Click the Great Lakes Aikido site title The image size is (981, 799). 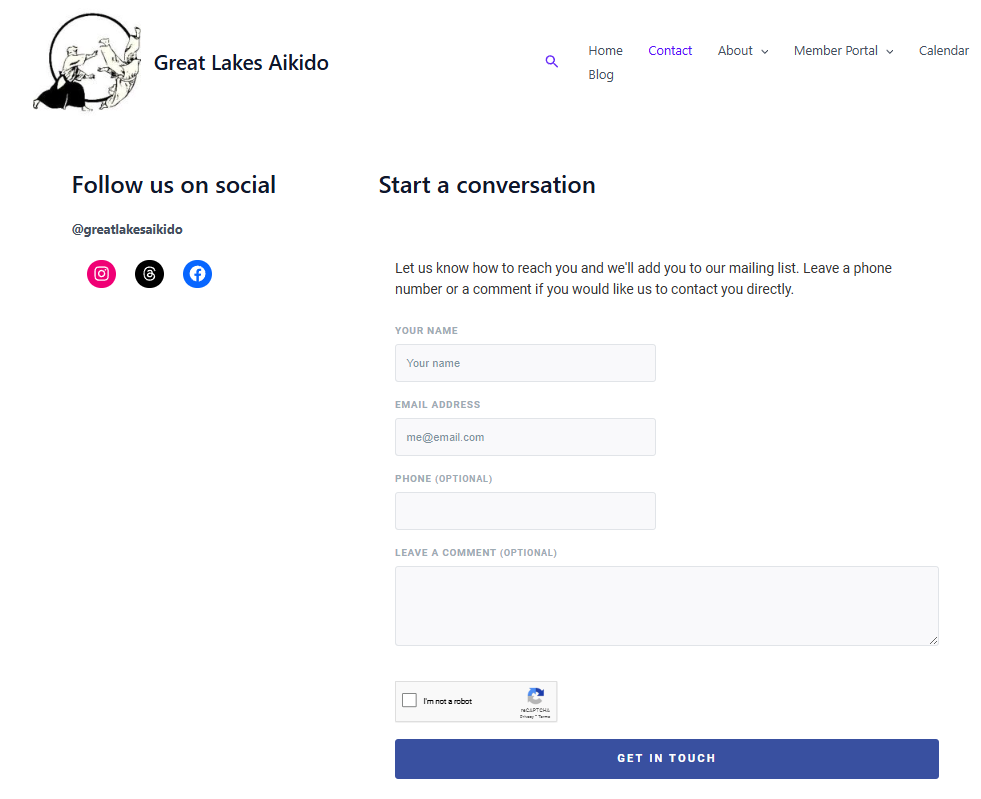tap(241, 63)
